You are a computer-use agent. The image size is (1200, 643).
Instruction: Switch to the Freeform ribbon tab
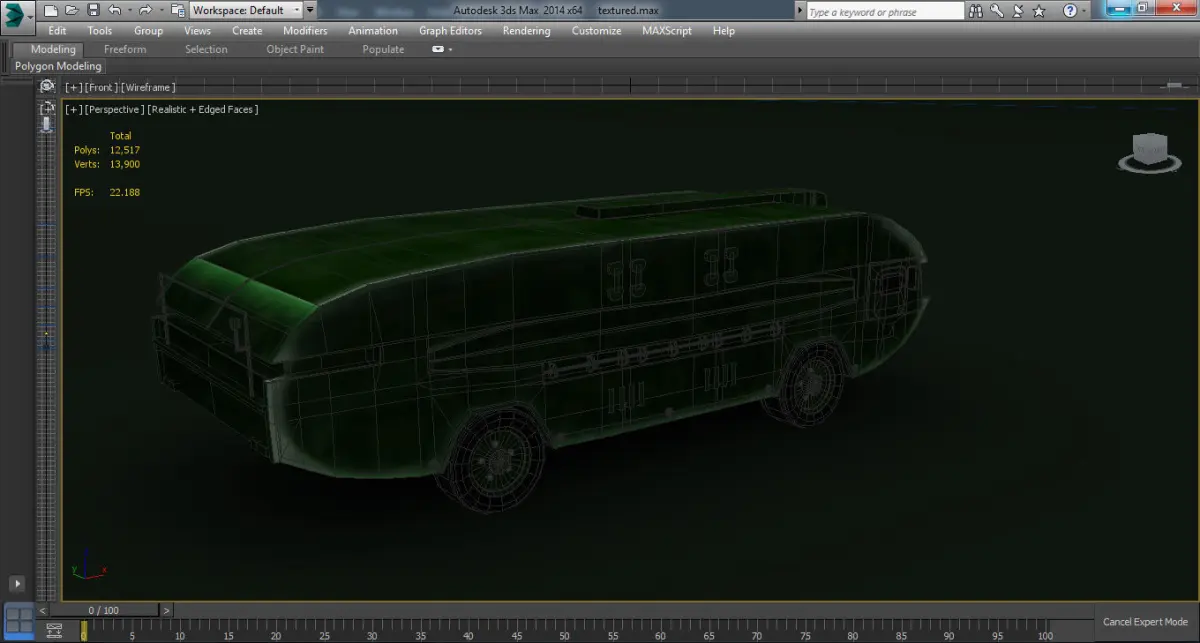click(125, 49)
